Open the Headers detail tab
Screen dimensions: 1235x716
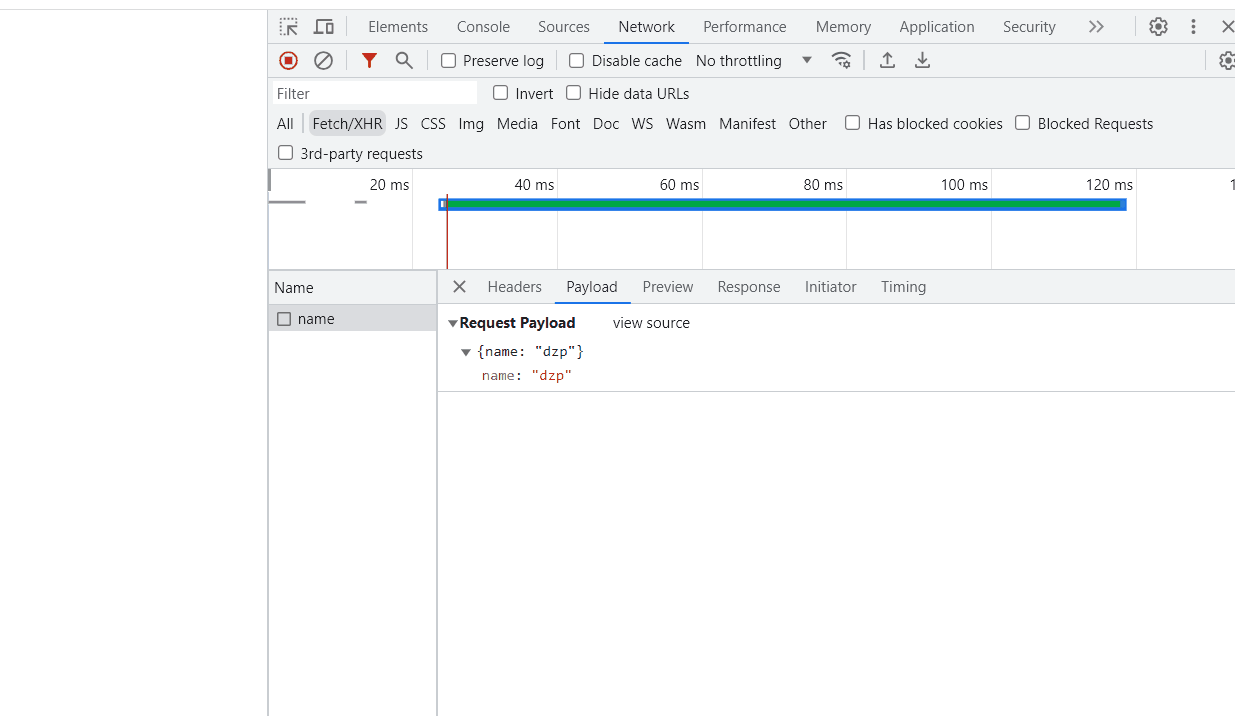click(x=515, y=287)
